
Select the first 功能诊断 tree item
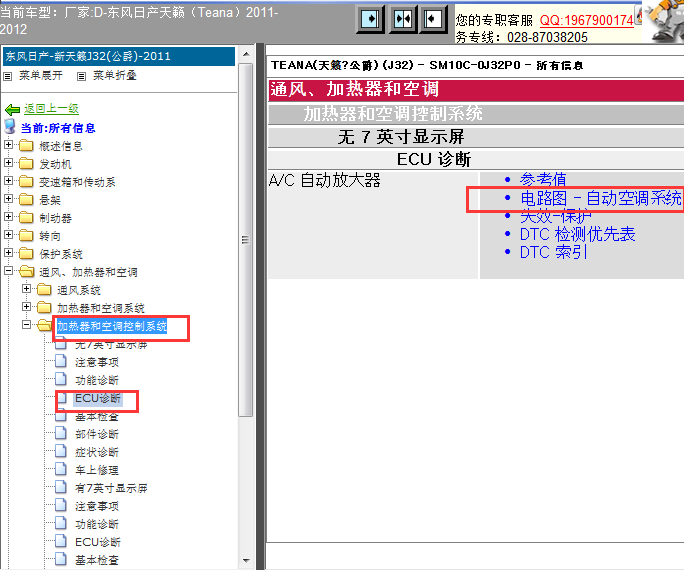coord(97,380)
